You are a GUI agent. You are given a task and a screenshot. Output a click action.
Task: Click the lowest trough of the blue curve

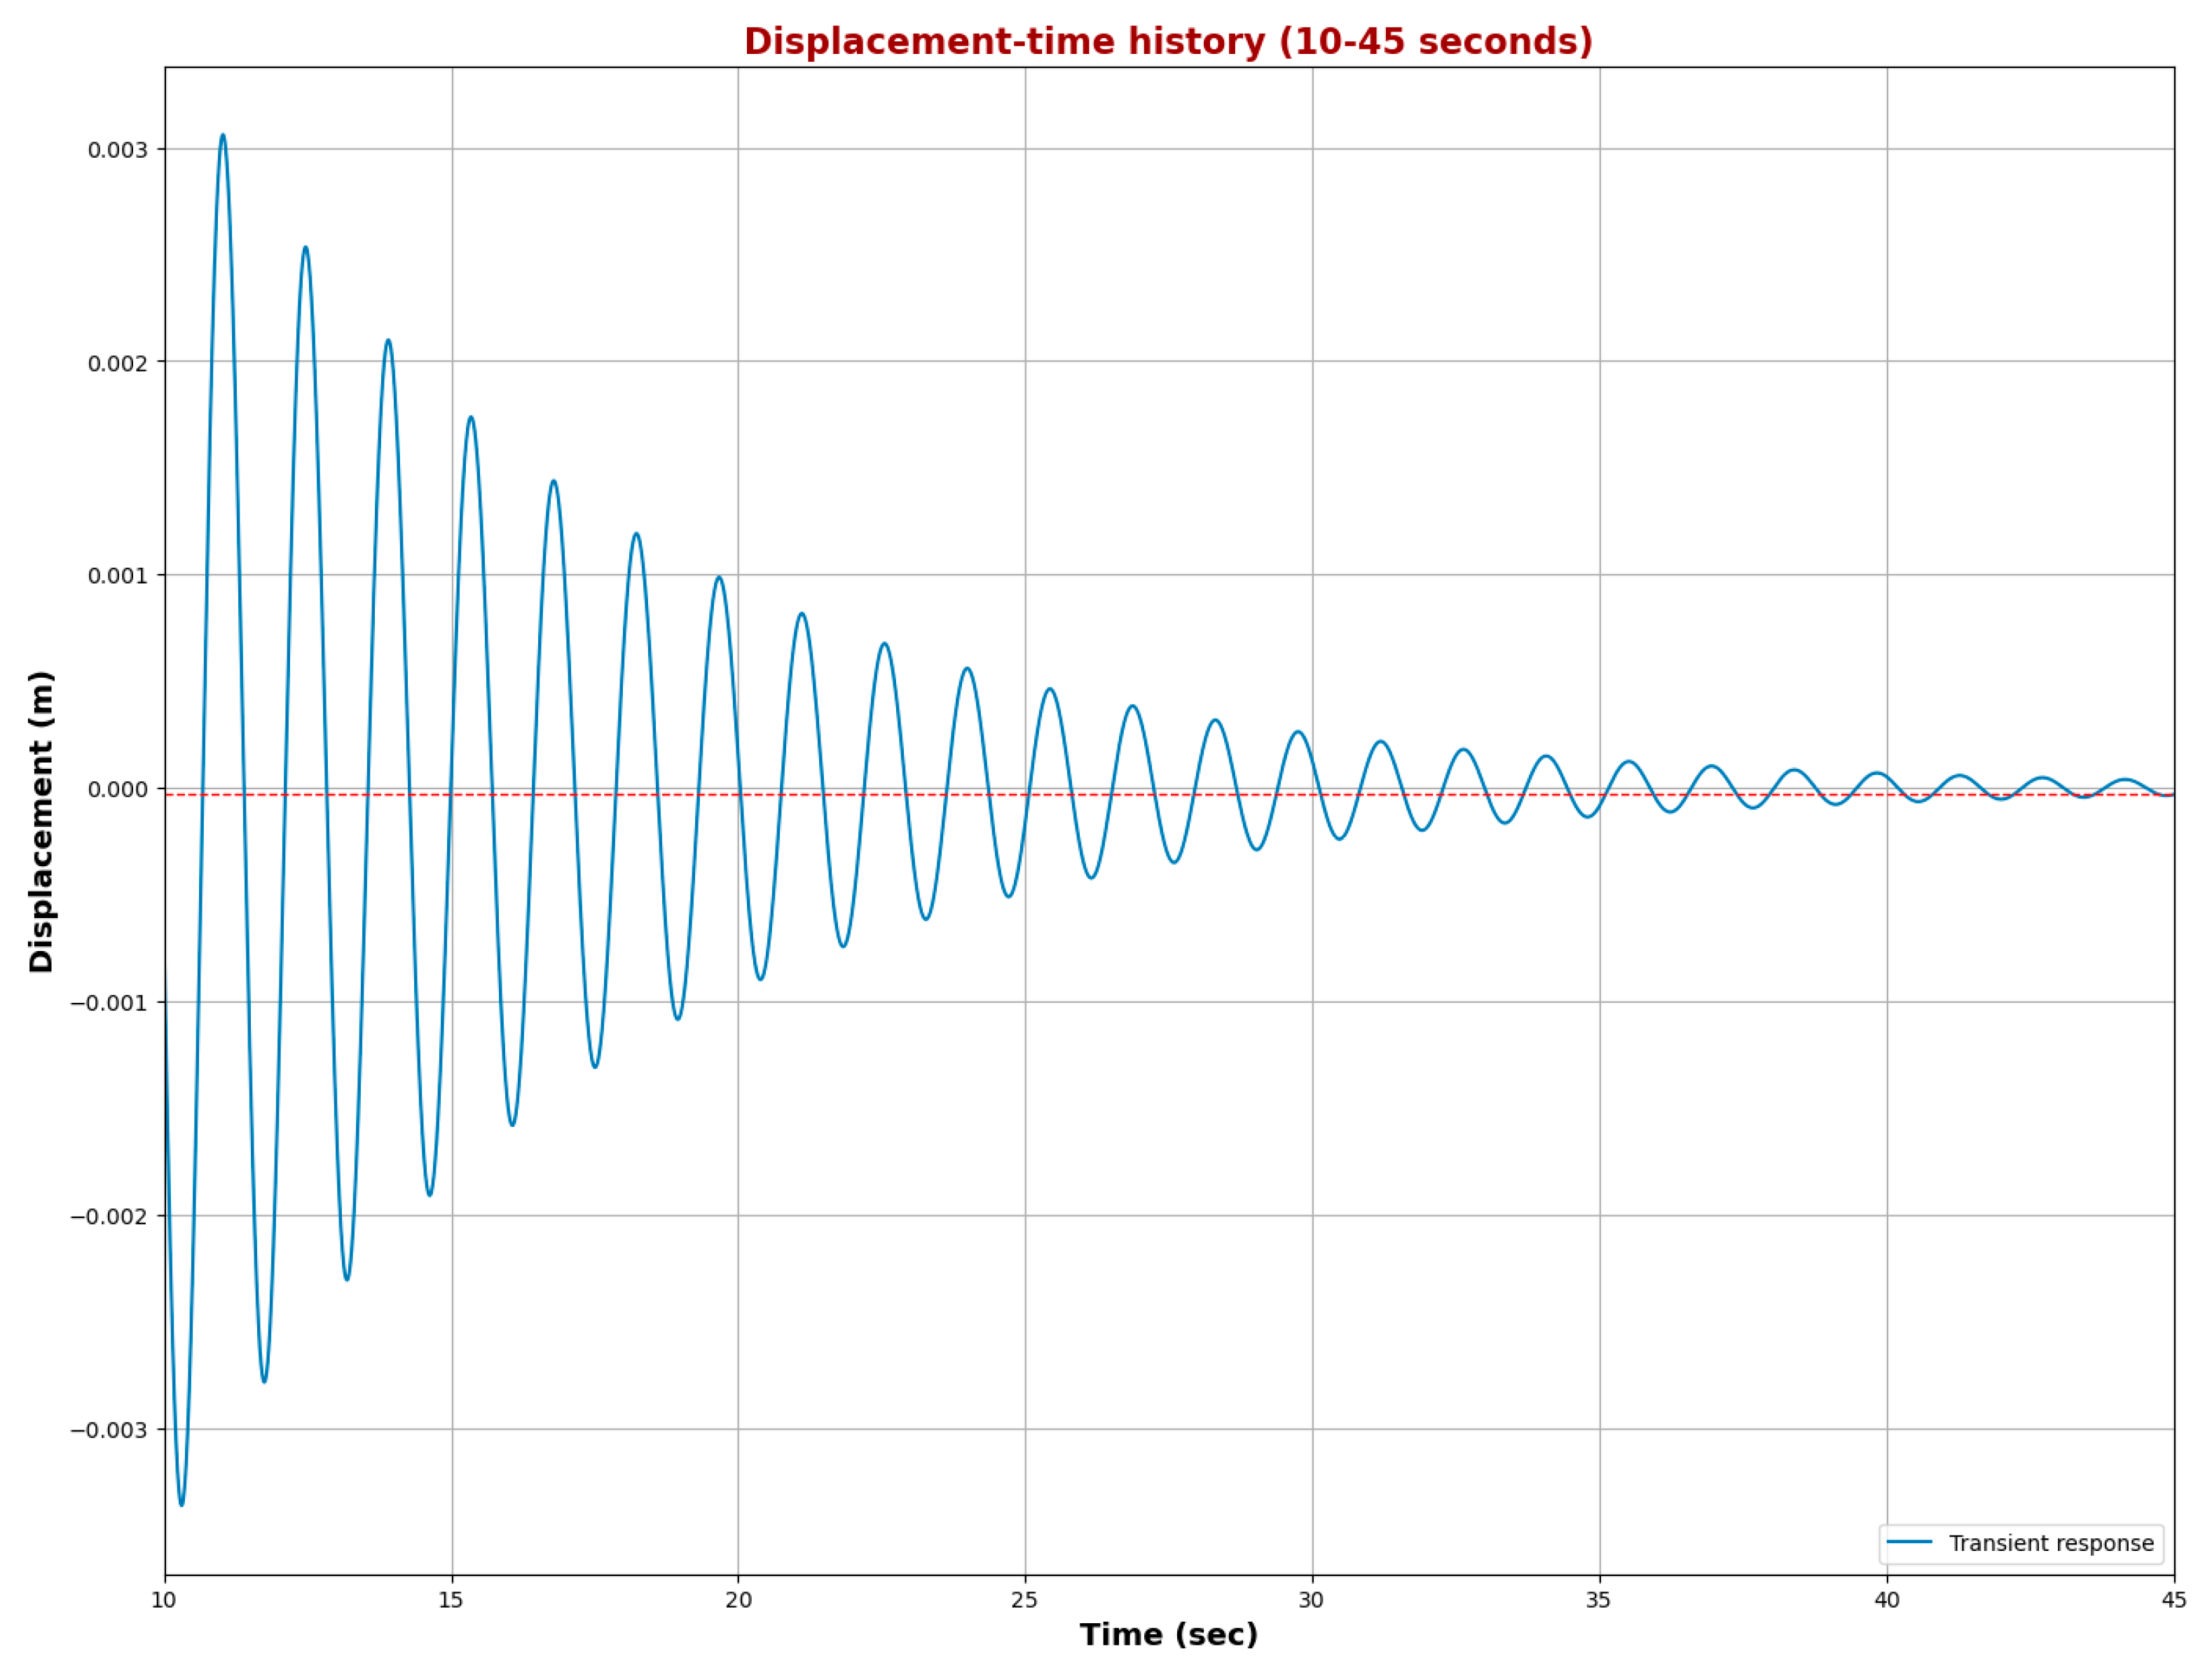[181, 1504]
